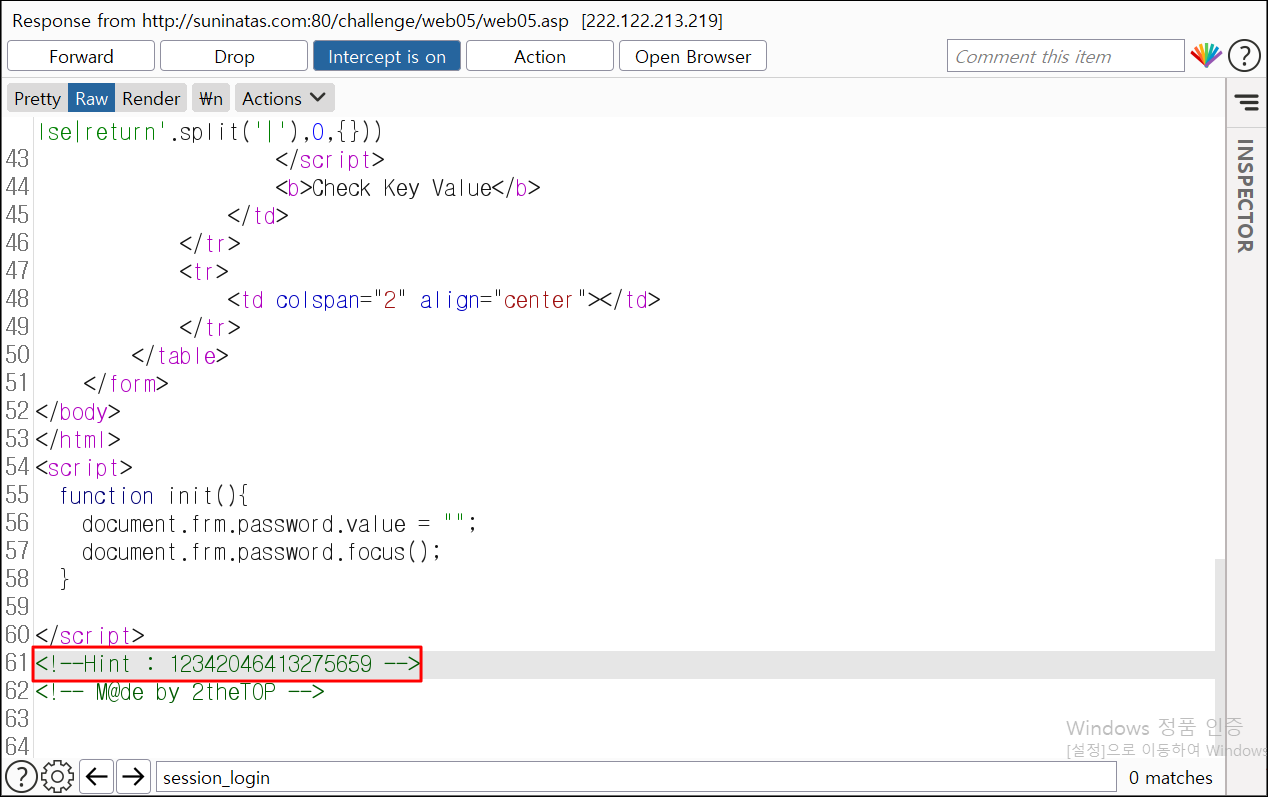Image resolution: width=1268 pixels, height=797 pixels.
Task: Click the td colspan="2" line
Action: click(444, 300)
